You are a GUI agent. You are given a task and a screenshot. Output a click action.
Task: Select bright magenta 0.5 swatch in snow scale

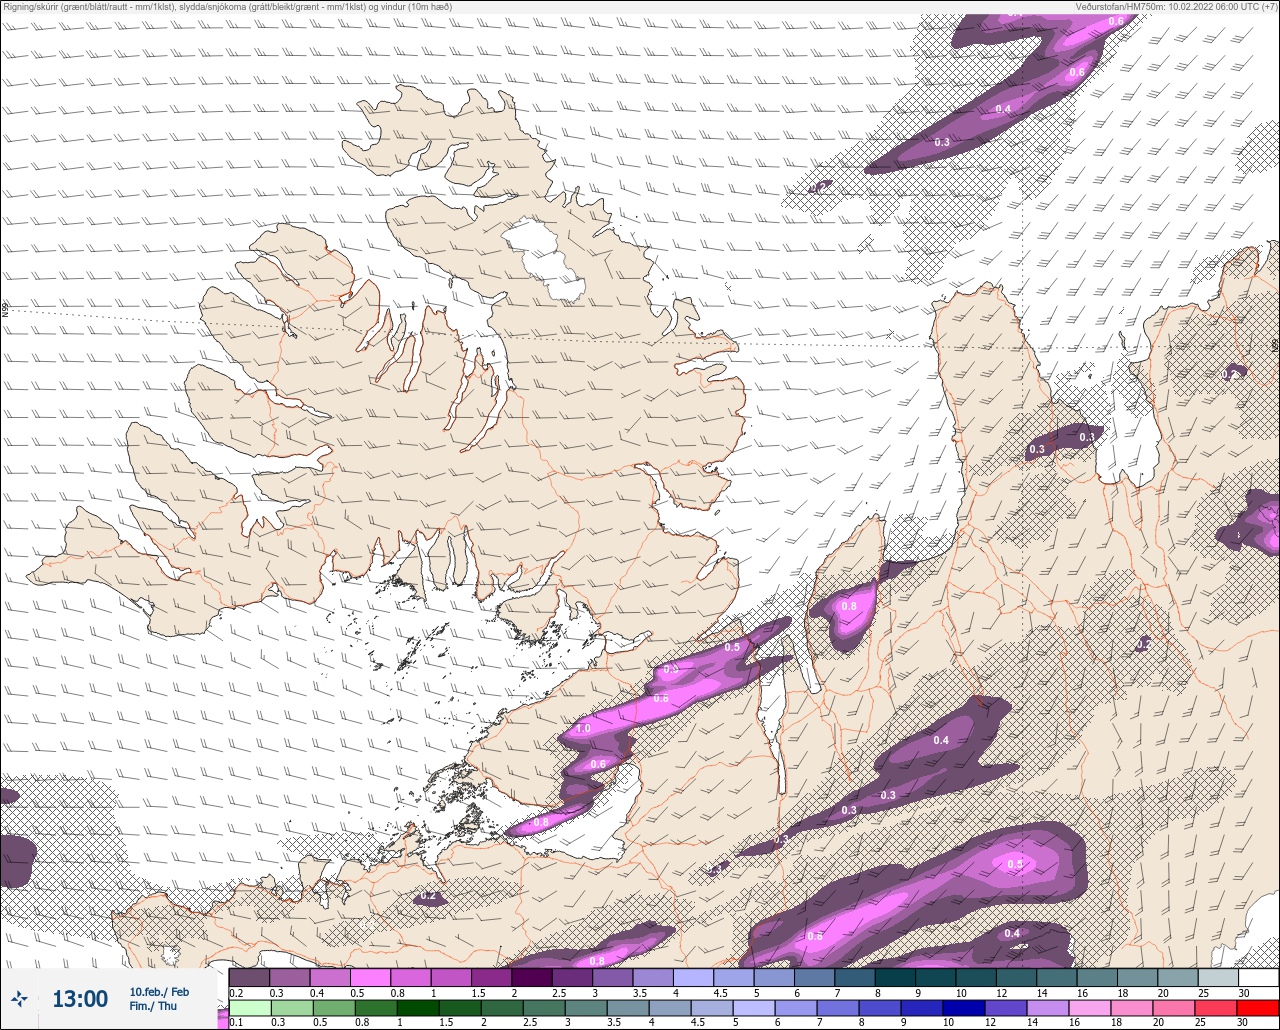pyautogui.click(x=370, y=978)
